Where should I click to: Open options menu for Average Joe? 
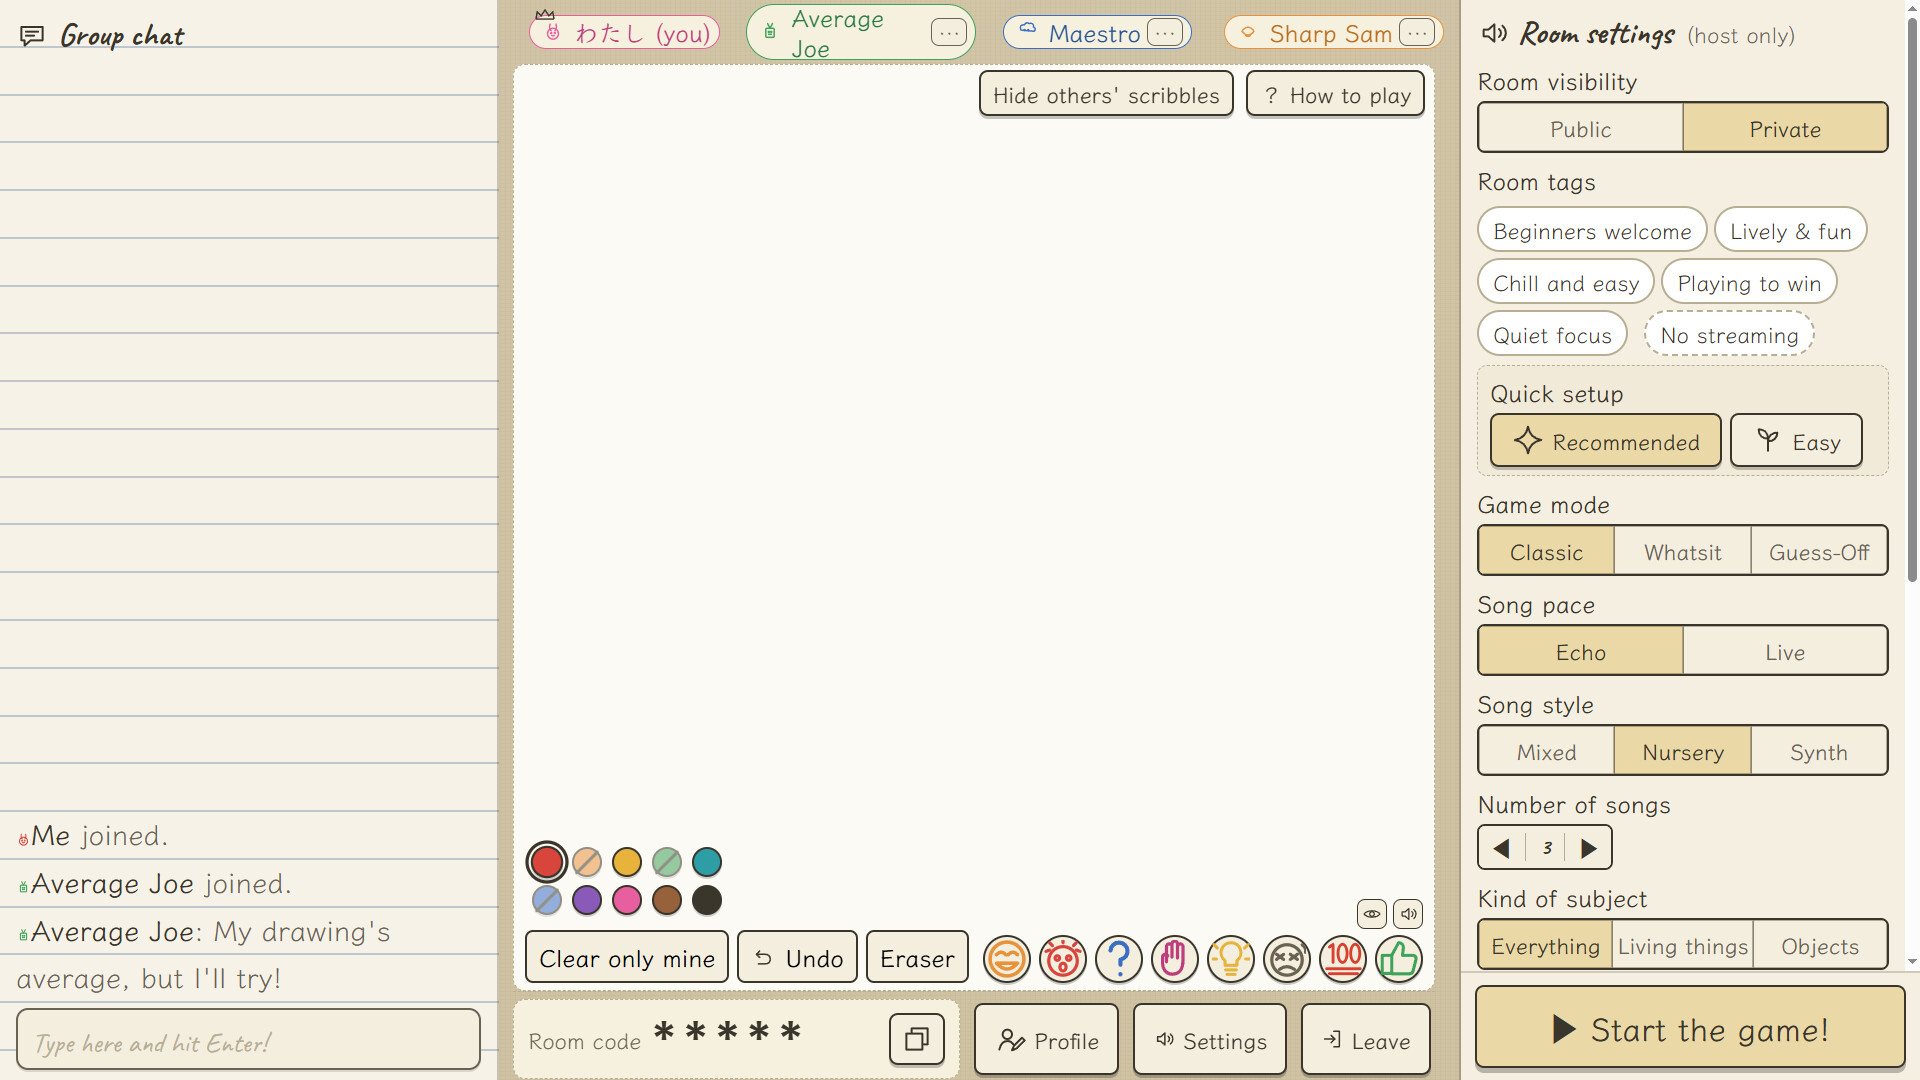(948, 33)
